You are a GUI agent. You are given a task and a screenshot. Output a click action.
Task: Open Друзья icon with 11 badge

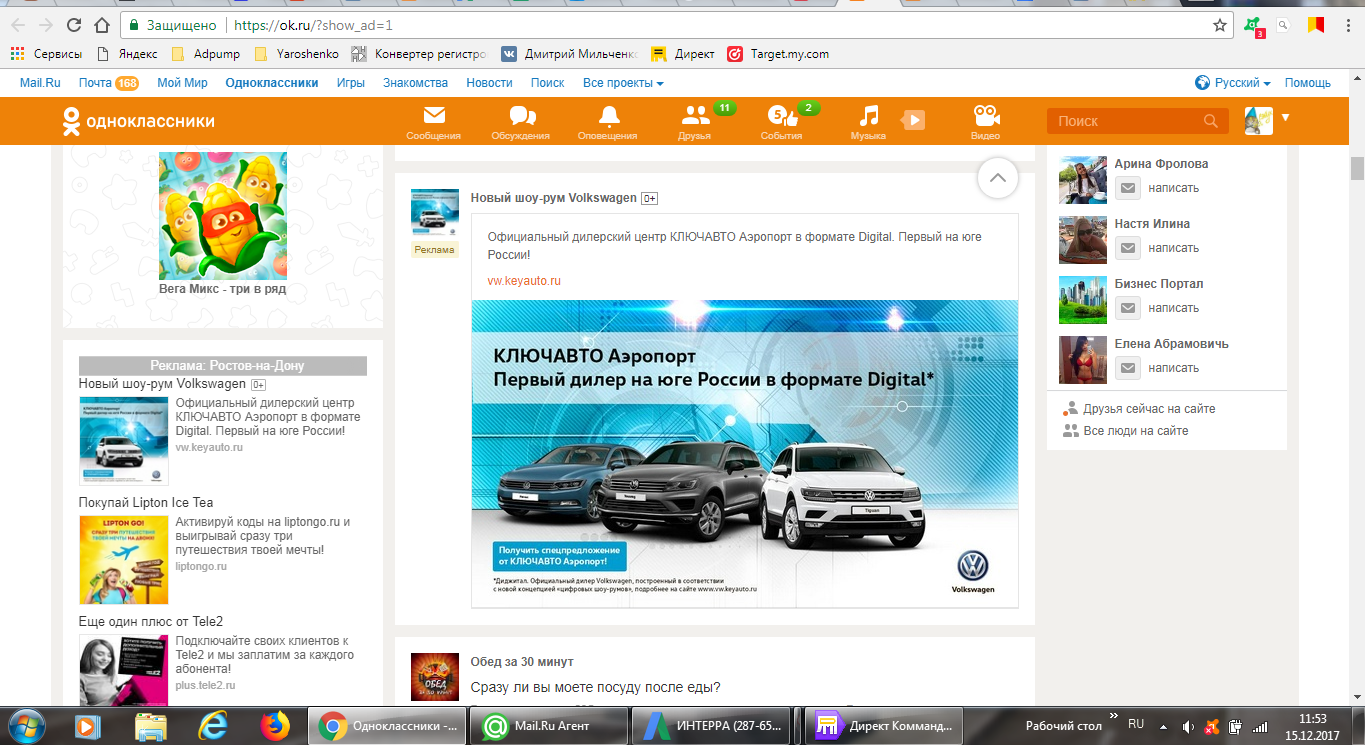696,116
